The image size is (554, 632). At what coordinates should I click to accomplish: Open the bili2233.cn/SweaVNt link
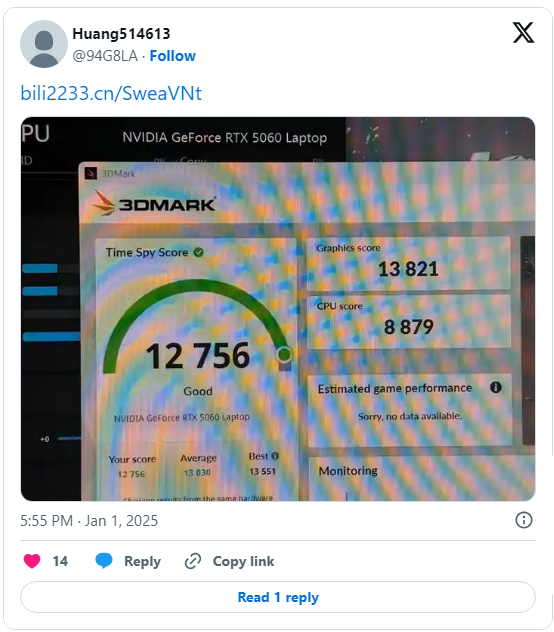click(111, 93)
